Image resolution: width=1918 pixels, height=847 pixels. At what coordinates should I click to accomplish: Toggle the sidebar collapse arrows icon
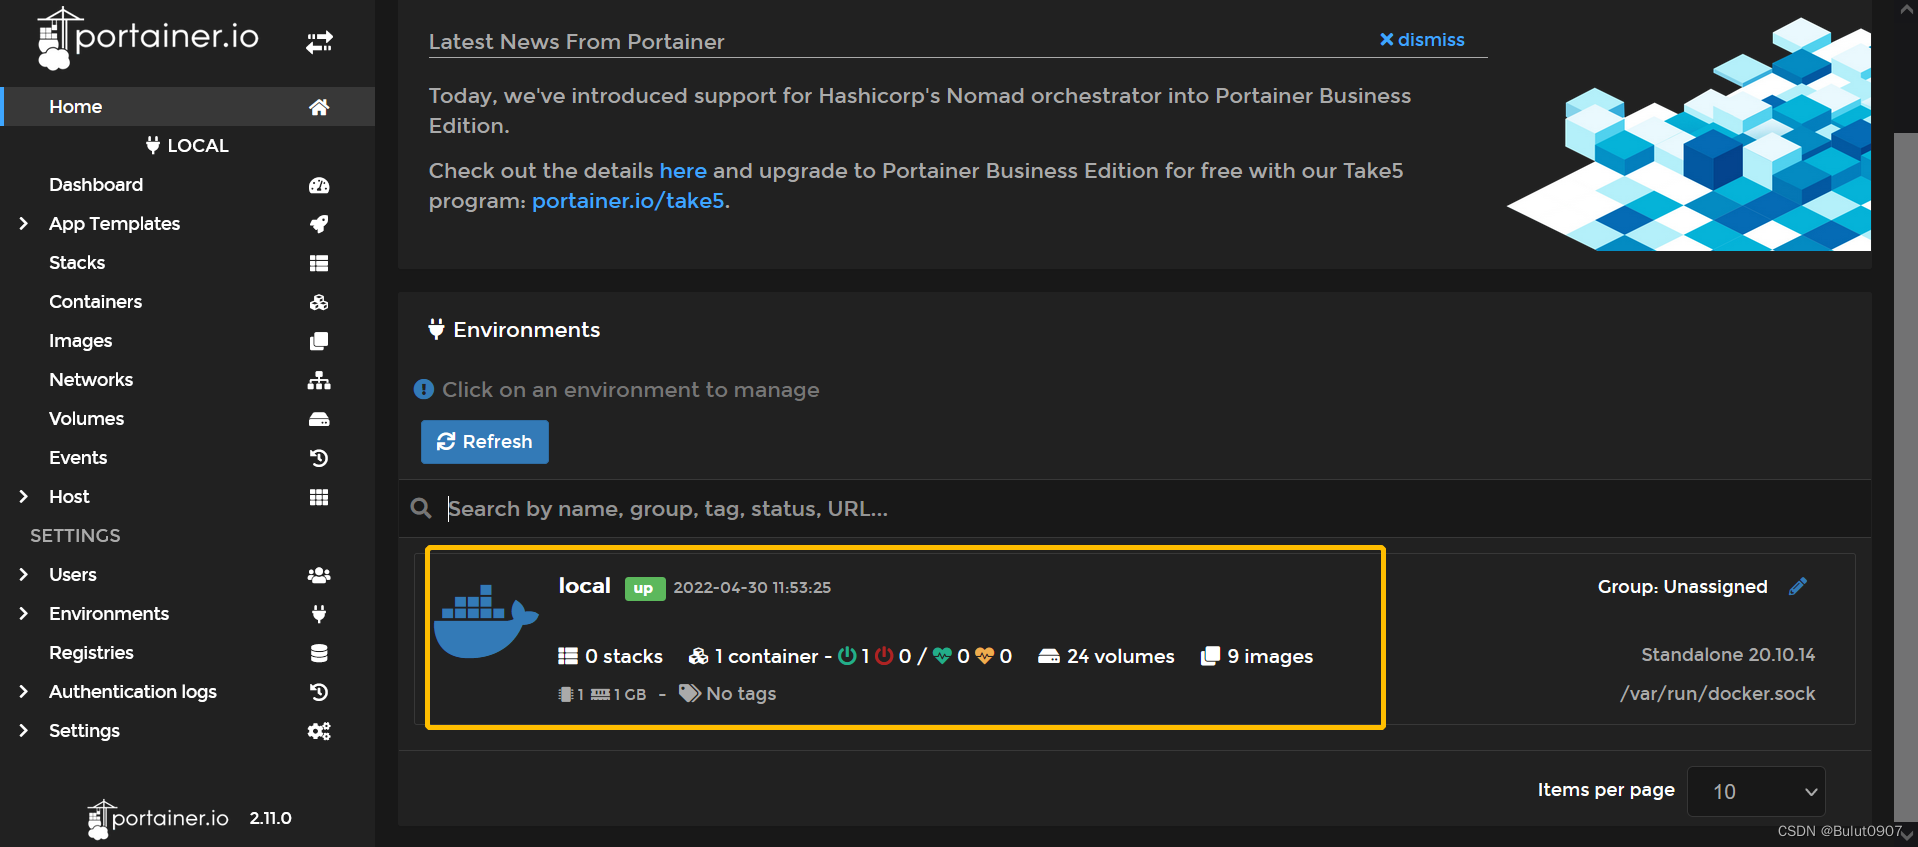319,42
